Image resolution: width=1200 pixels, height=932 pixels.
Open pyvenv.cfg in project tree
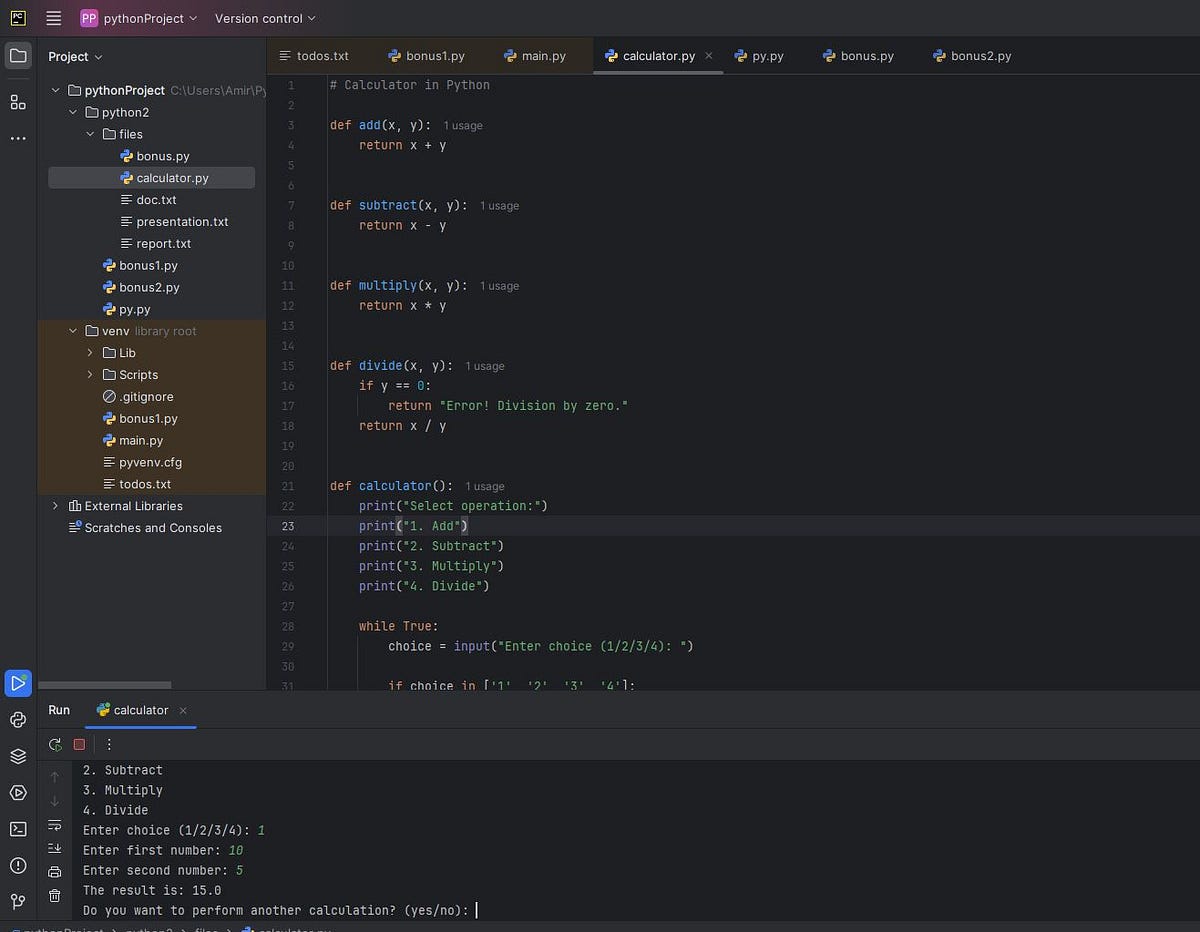pos(143,463)
